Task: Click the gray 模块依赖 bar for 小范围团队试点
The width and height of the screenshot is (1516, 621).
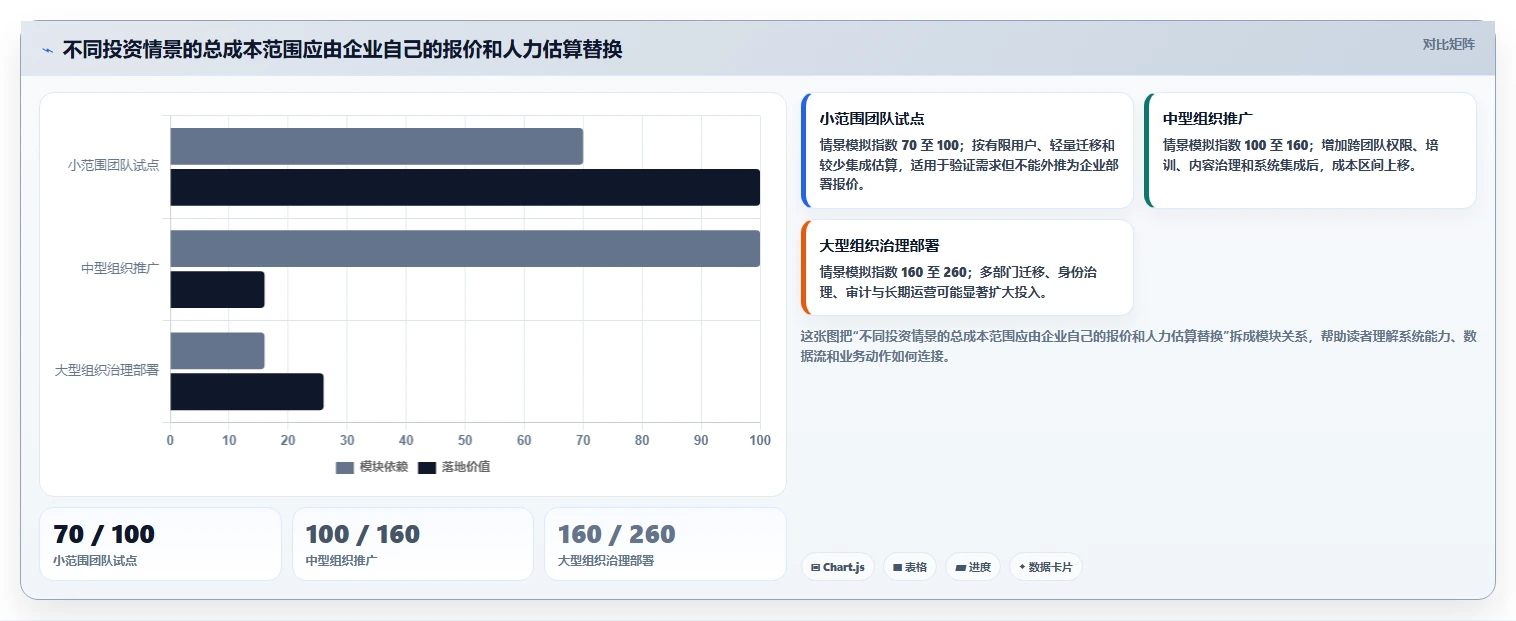Action: click(x=376, y=146)
